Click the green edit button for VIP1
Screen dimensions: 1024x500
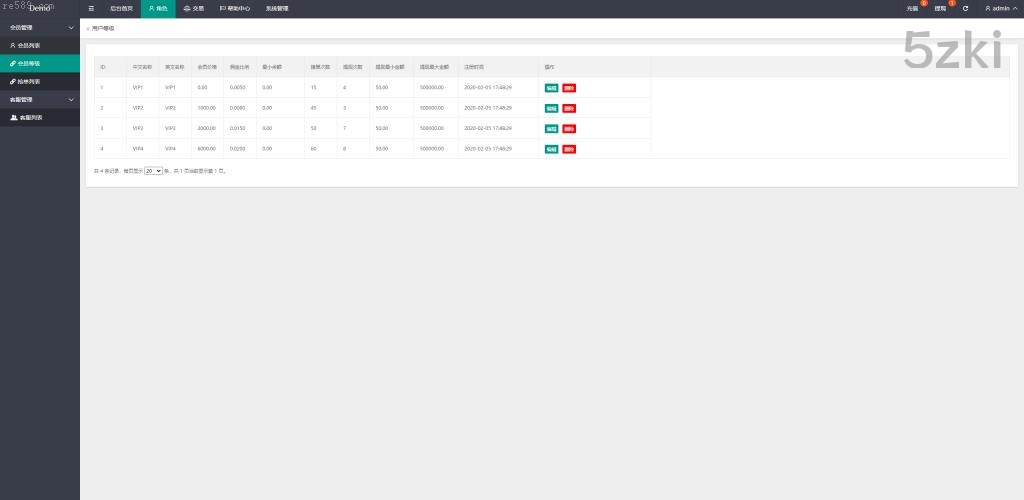point(551,88)
